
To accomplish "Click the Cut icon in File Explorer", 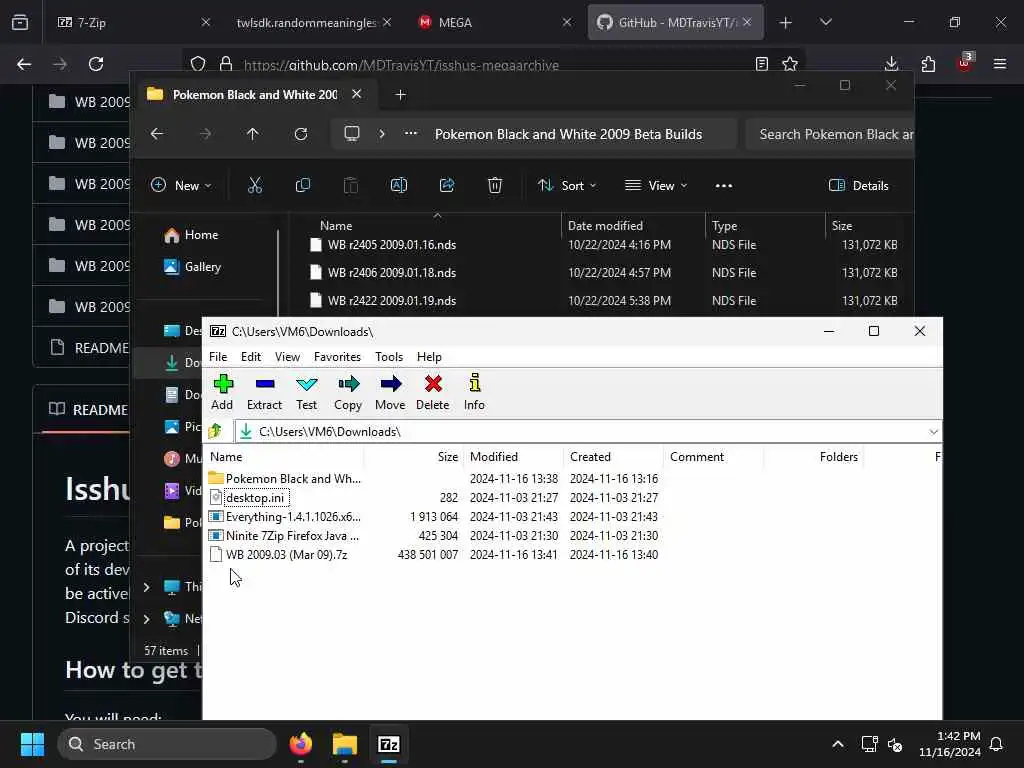I will coord(255,185).
